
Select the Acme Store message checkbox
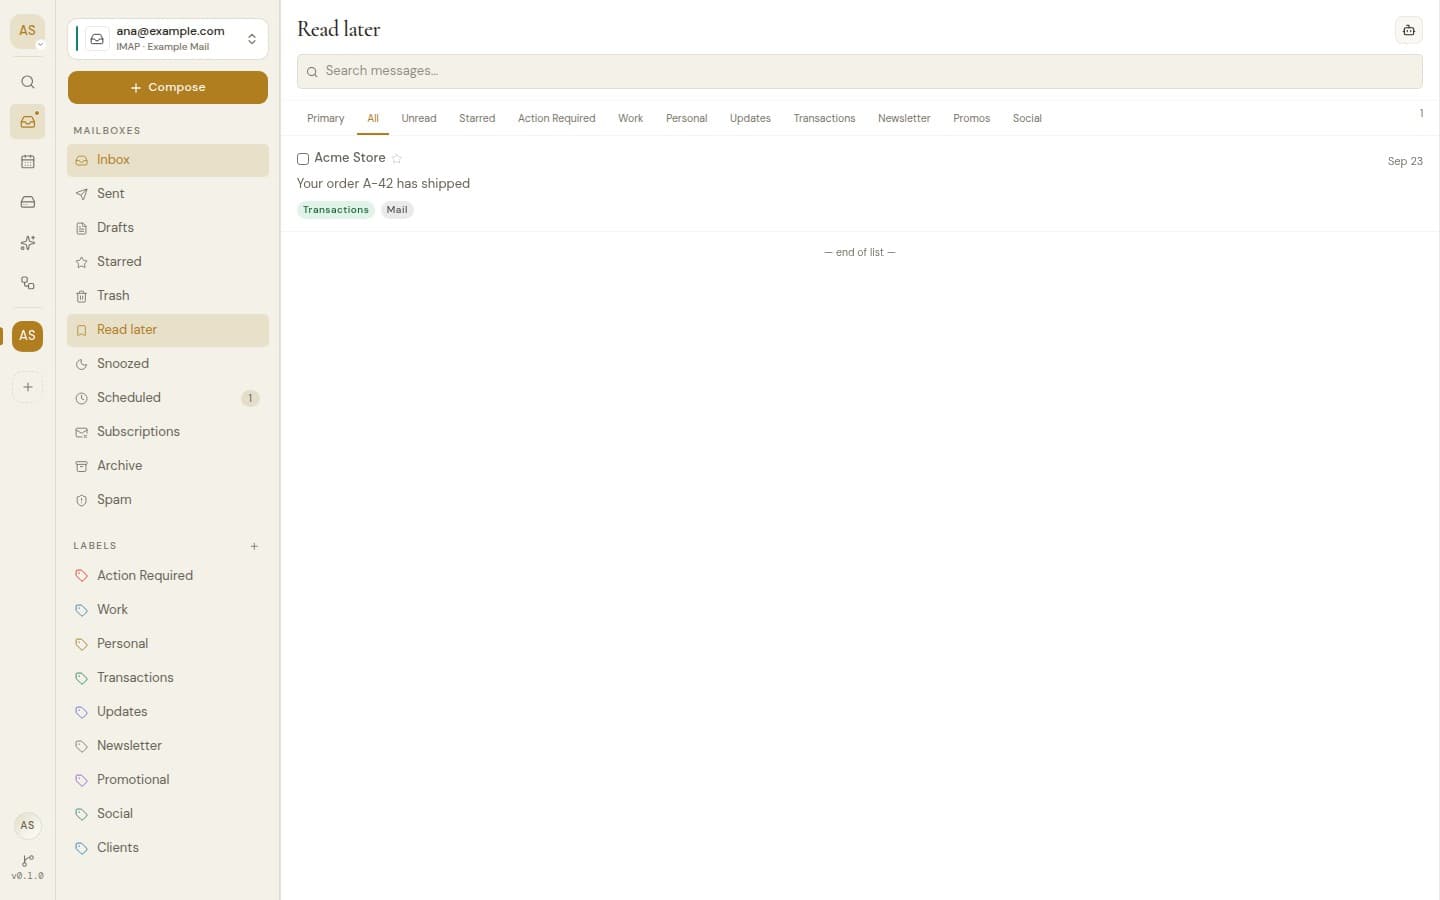click(x=303, y=159)
